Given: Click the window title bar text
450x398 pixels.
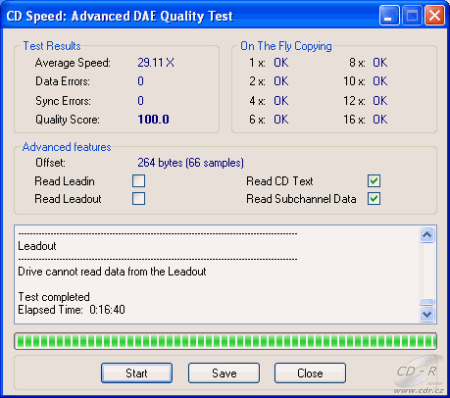Looking at the screenshot, I should [119, 16].
